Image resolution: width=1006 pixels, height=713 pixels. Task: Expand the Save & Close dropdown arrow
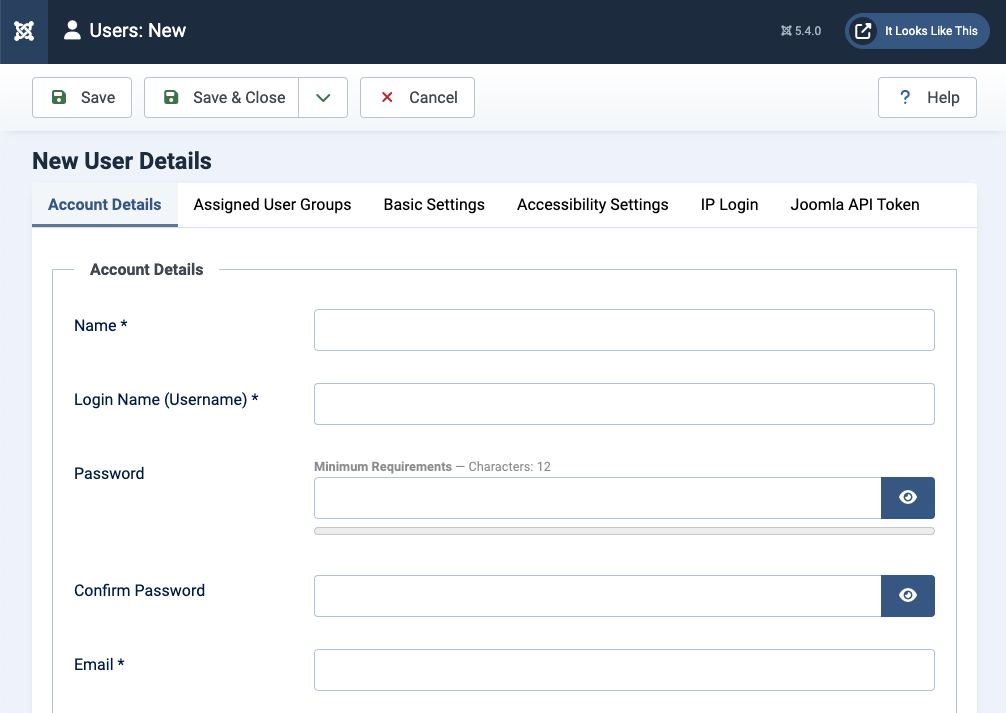coord(323,97)
